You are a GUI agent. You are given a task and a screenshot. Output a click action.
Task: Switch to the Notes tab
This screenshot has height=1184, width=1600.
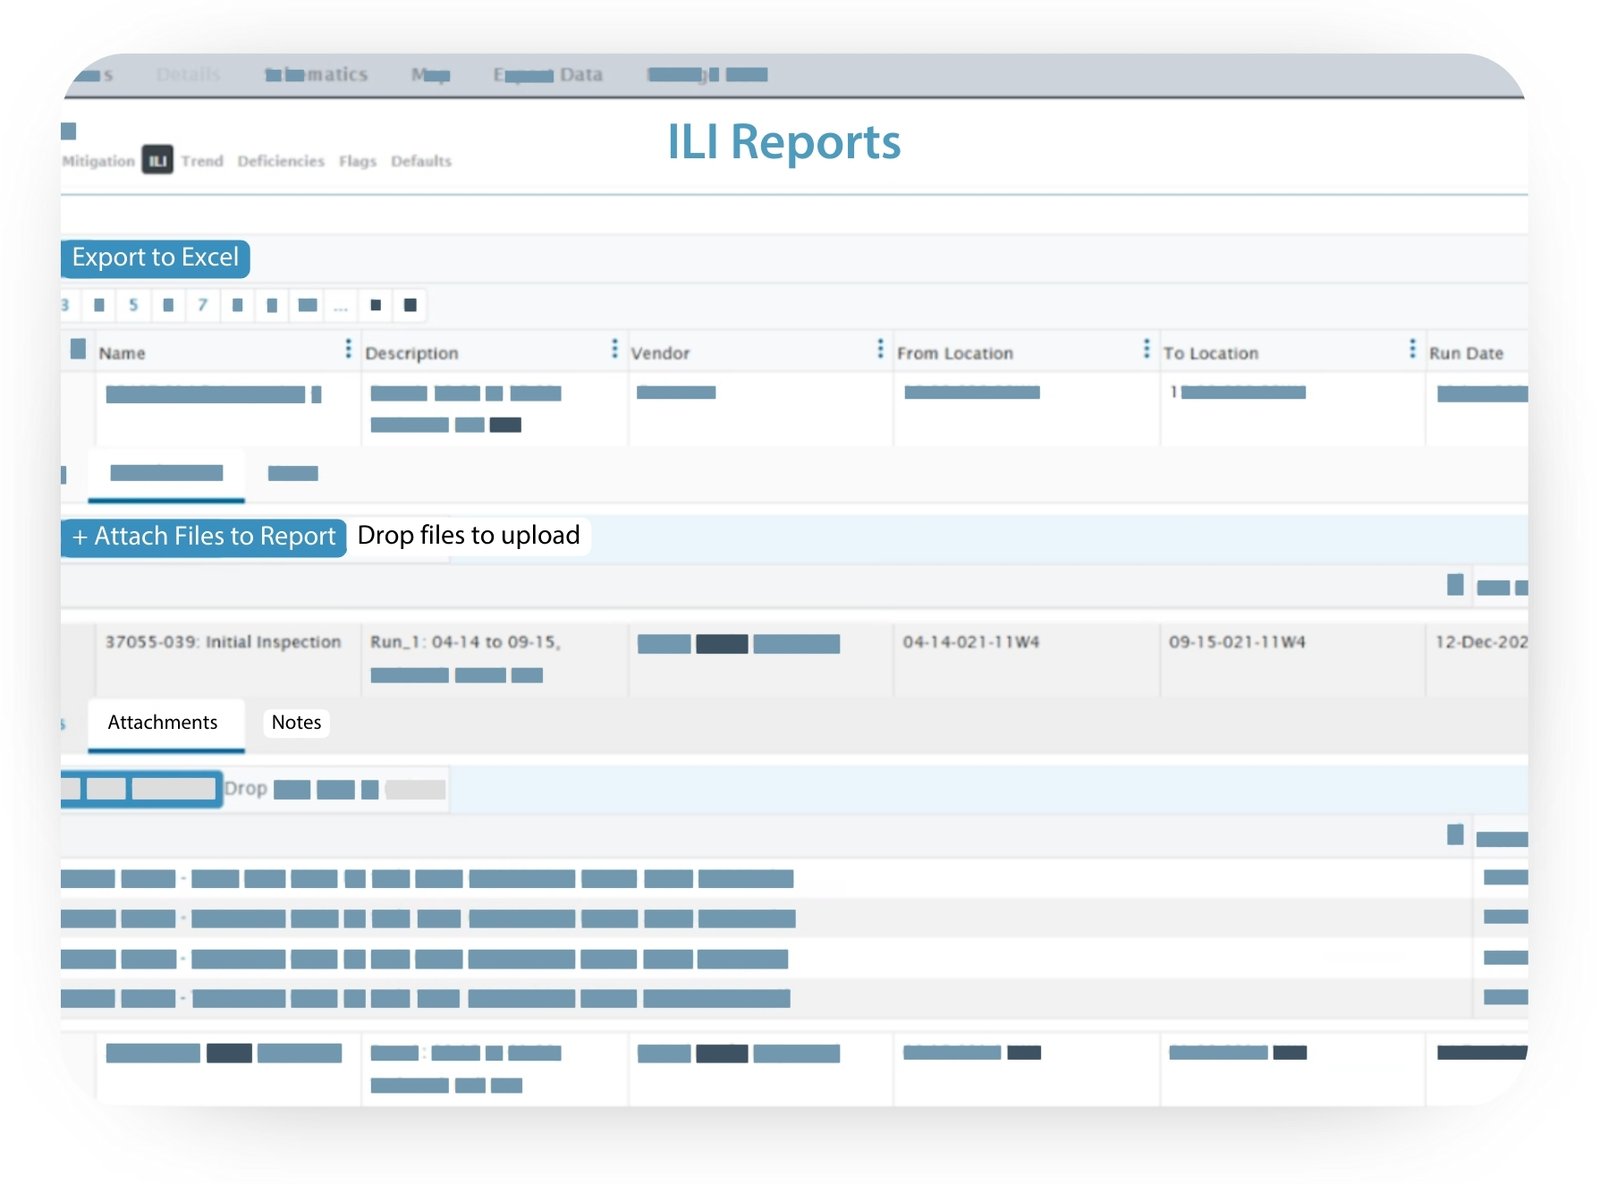296,722
